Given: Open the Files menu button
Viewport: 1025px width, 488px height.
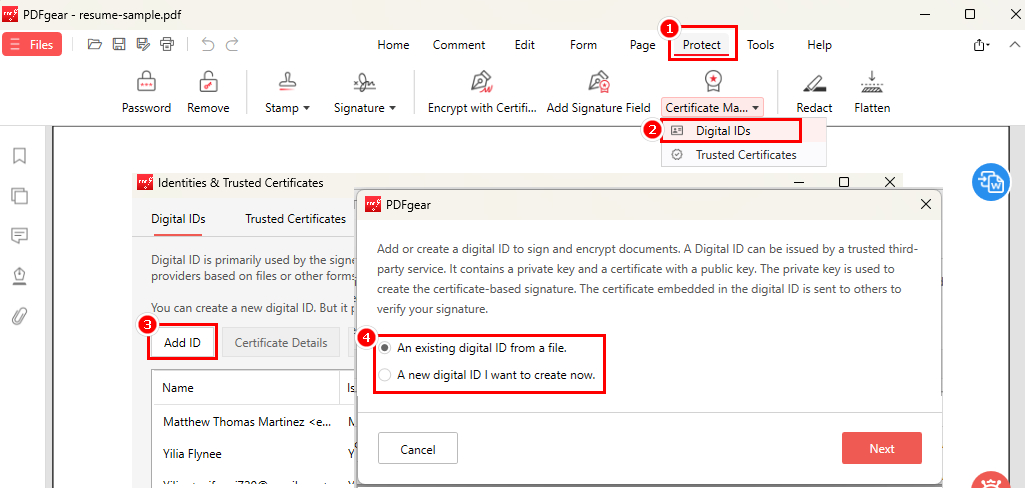Looking at the screenshot, I should 32,44.
